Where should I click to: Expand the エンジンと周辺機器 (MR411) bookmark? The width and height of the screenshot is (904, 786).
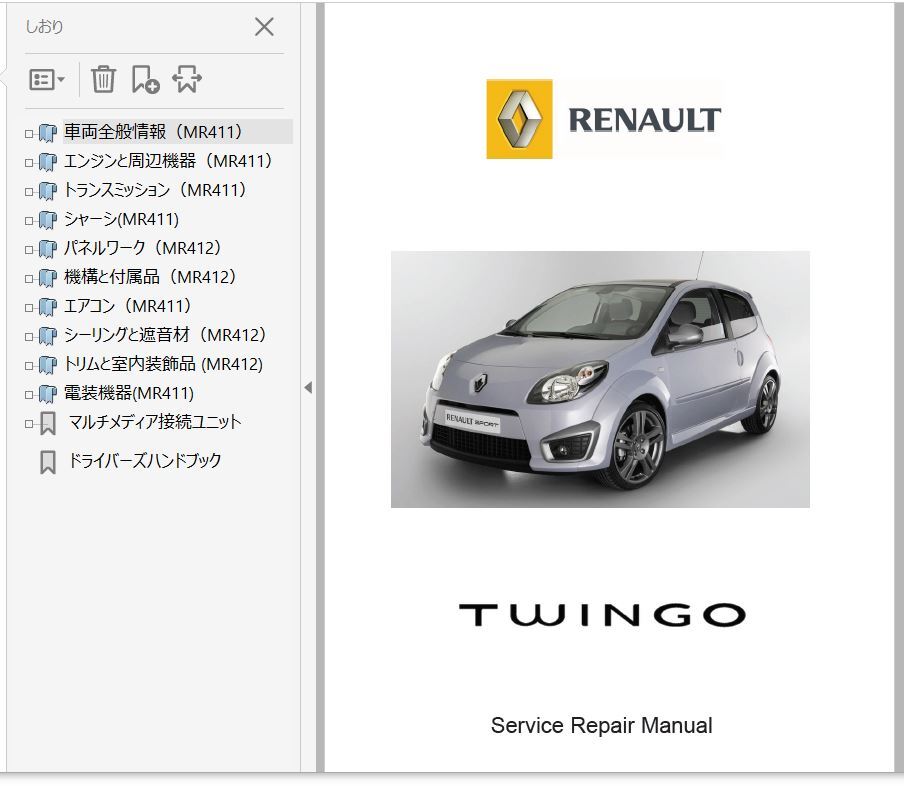[x=29, y=163]
